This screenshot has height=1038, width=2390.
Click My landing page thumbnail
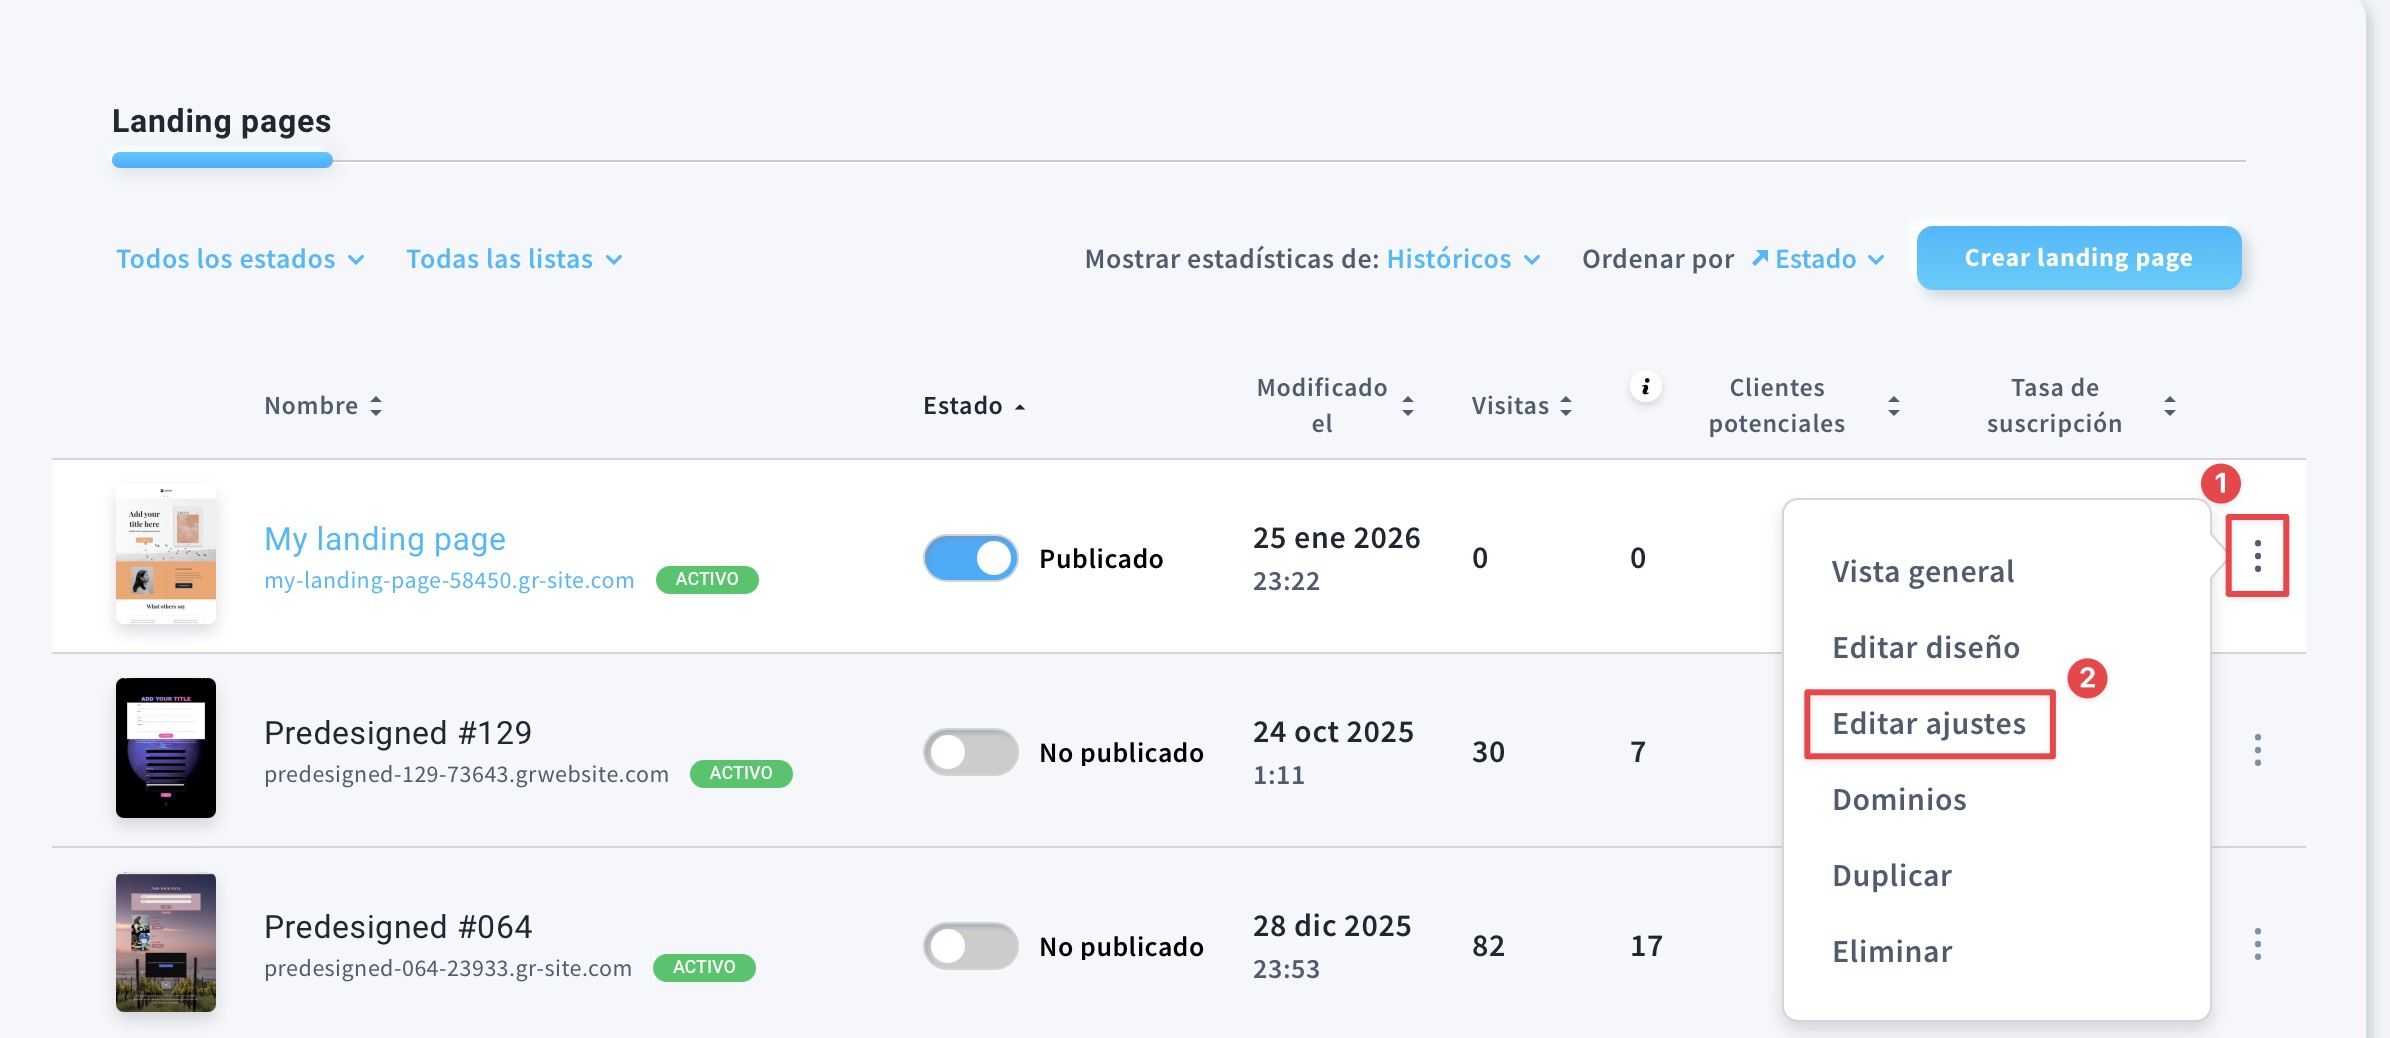pyautogui.click(x=166, y=554)
